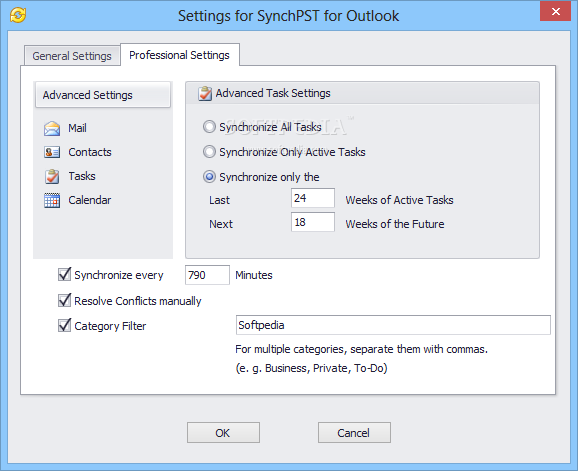Image resolution: width=578 pixels, height=471 pixels.
Task: Disable the Category Filter checkbox
Action: point(65,325)
